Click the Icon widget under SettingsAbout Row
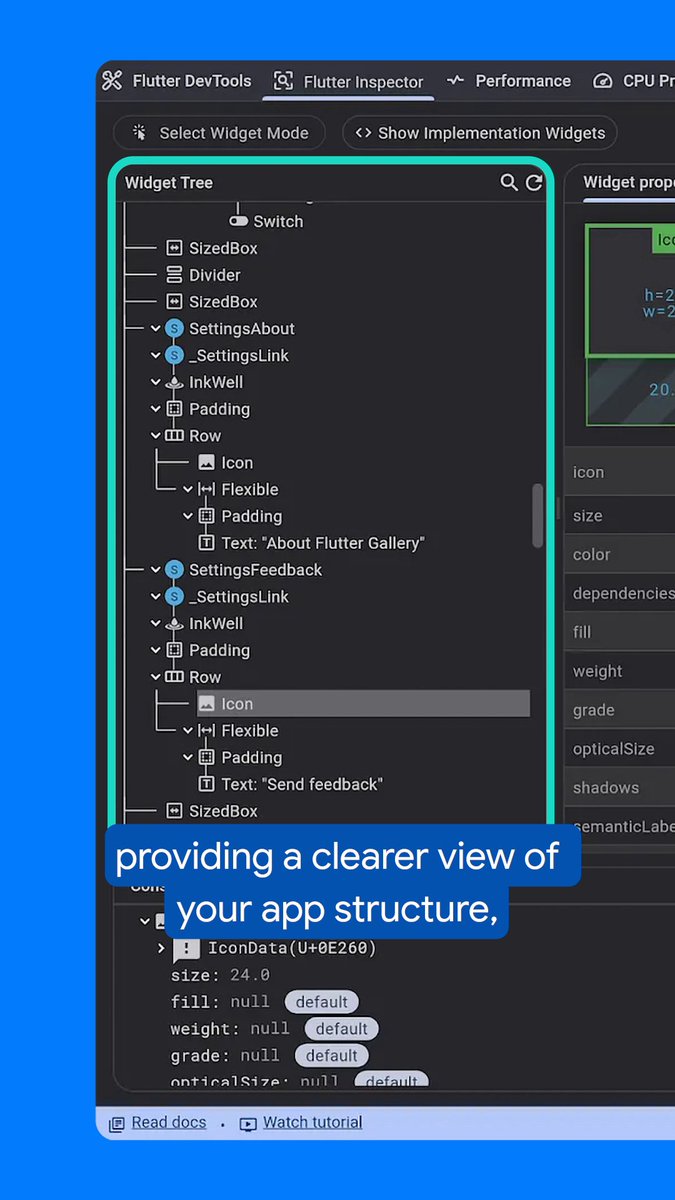 (x=225, y=462)
